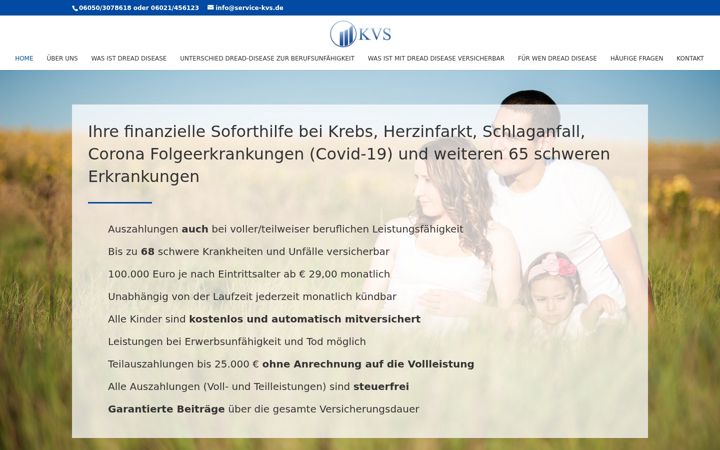Click 'Alle Auszahlungen (Voll- und Teilleistungen)' line
Viewport: 720px width, 450px height.
[x=259, y=387]
